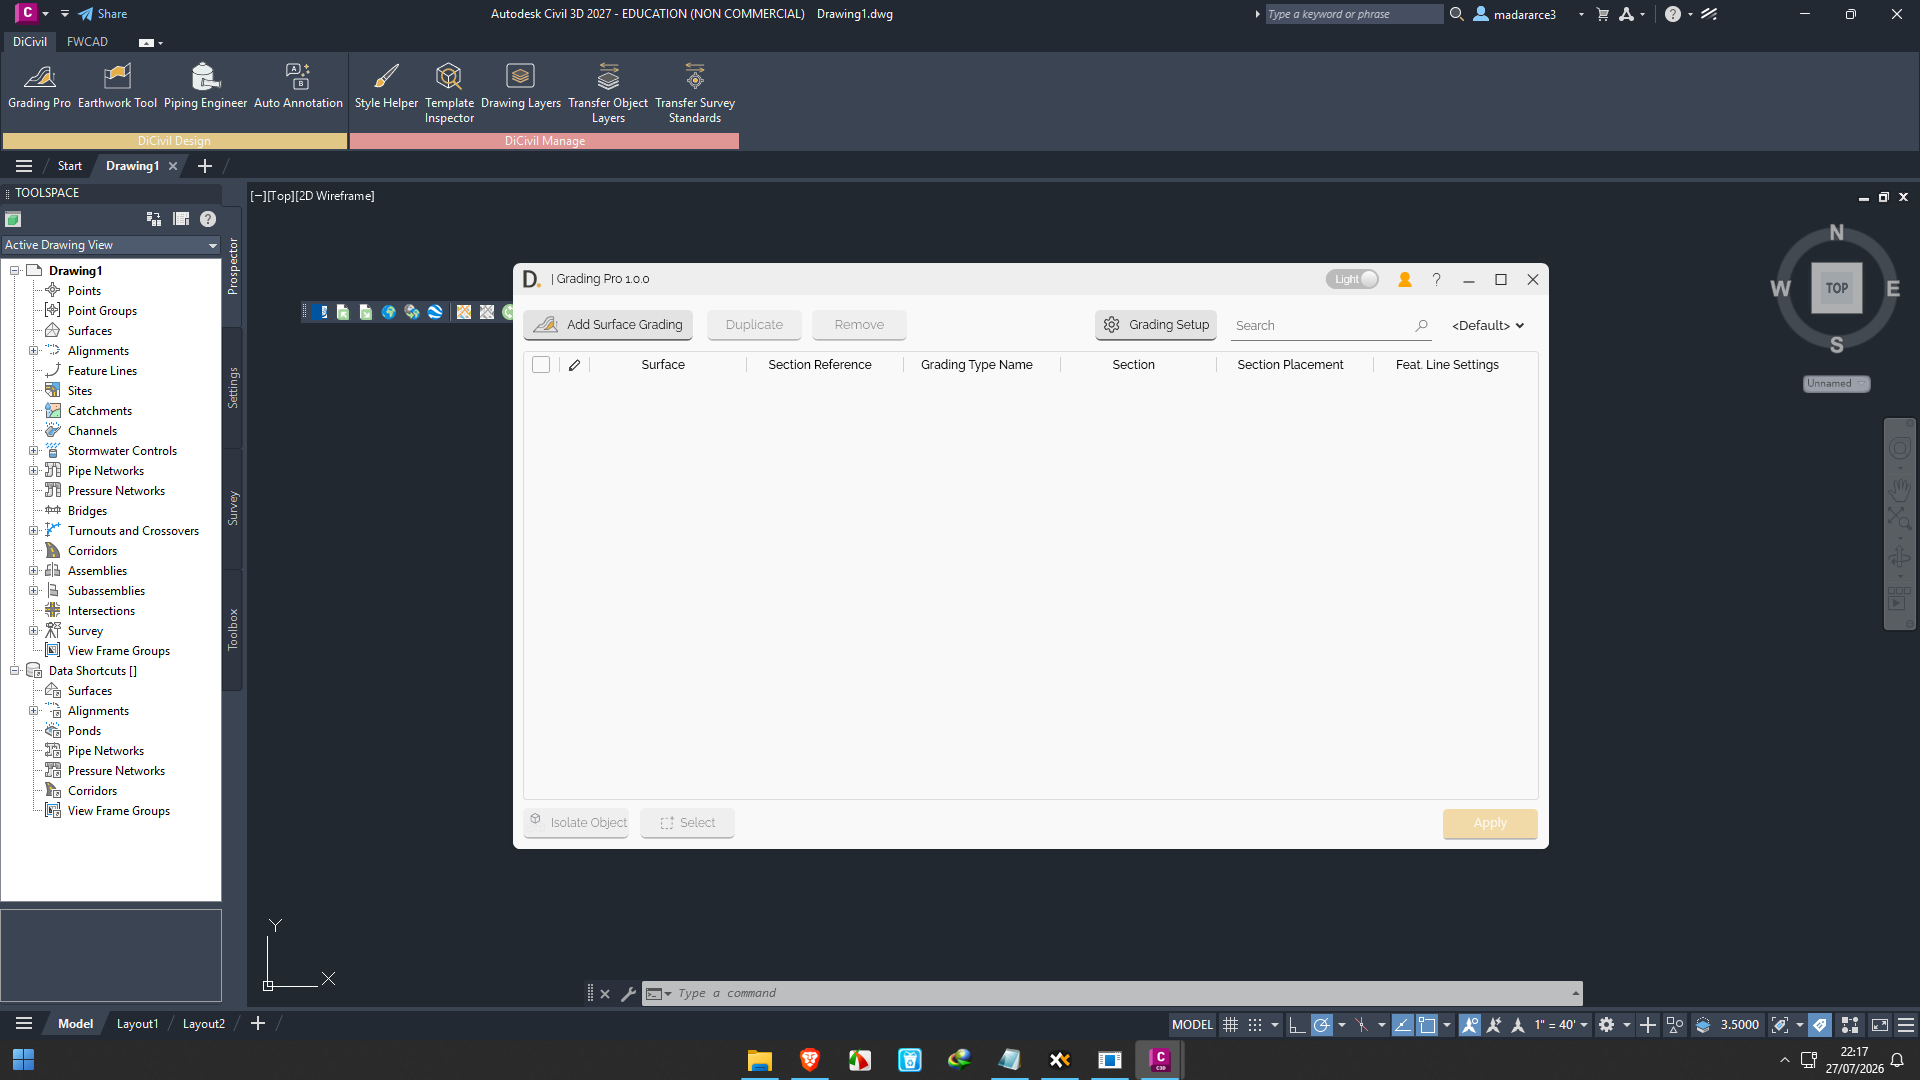Run Transfer Survey Standards
Viewport: 1920px width, 1080px height.
coord(695,93)
